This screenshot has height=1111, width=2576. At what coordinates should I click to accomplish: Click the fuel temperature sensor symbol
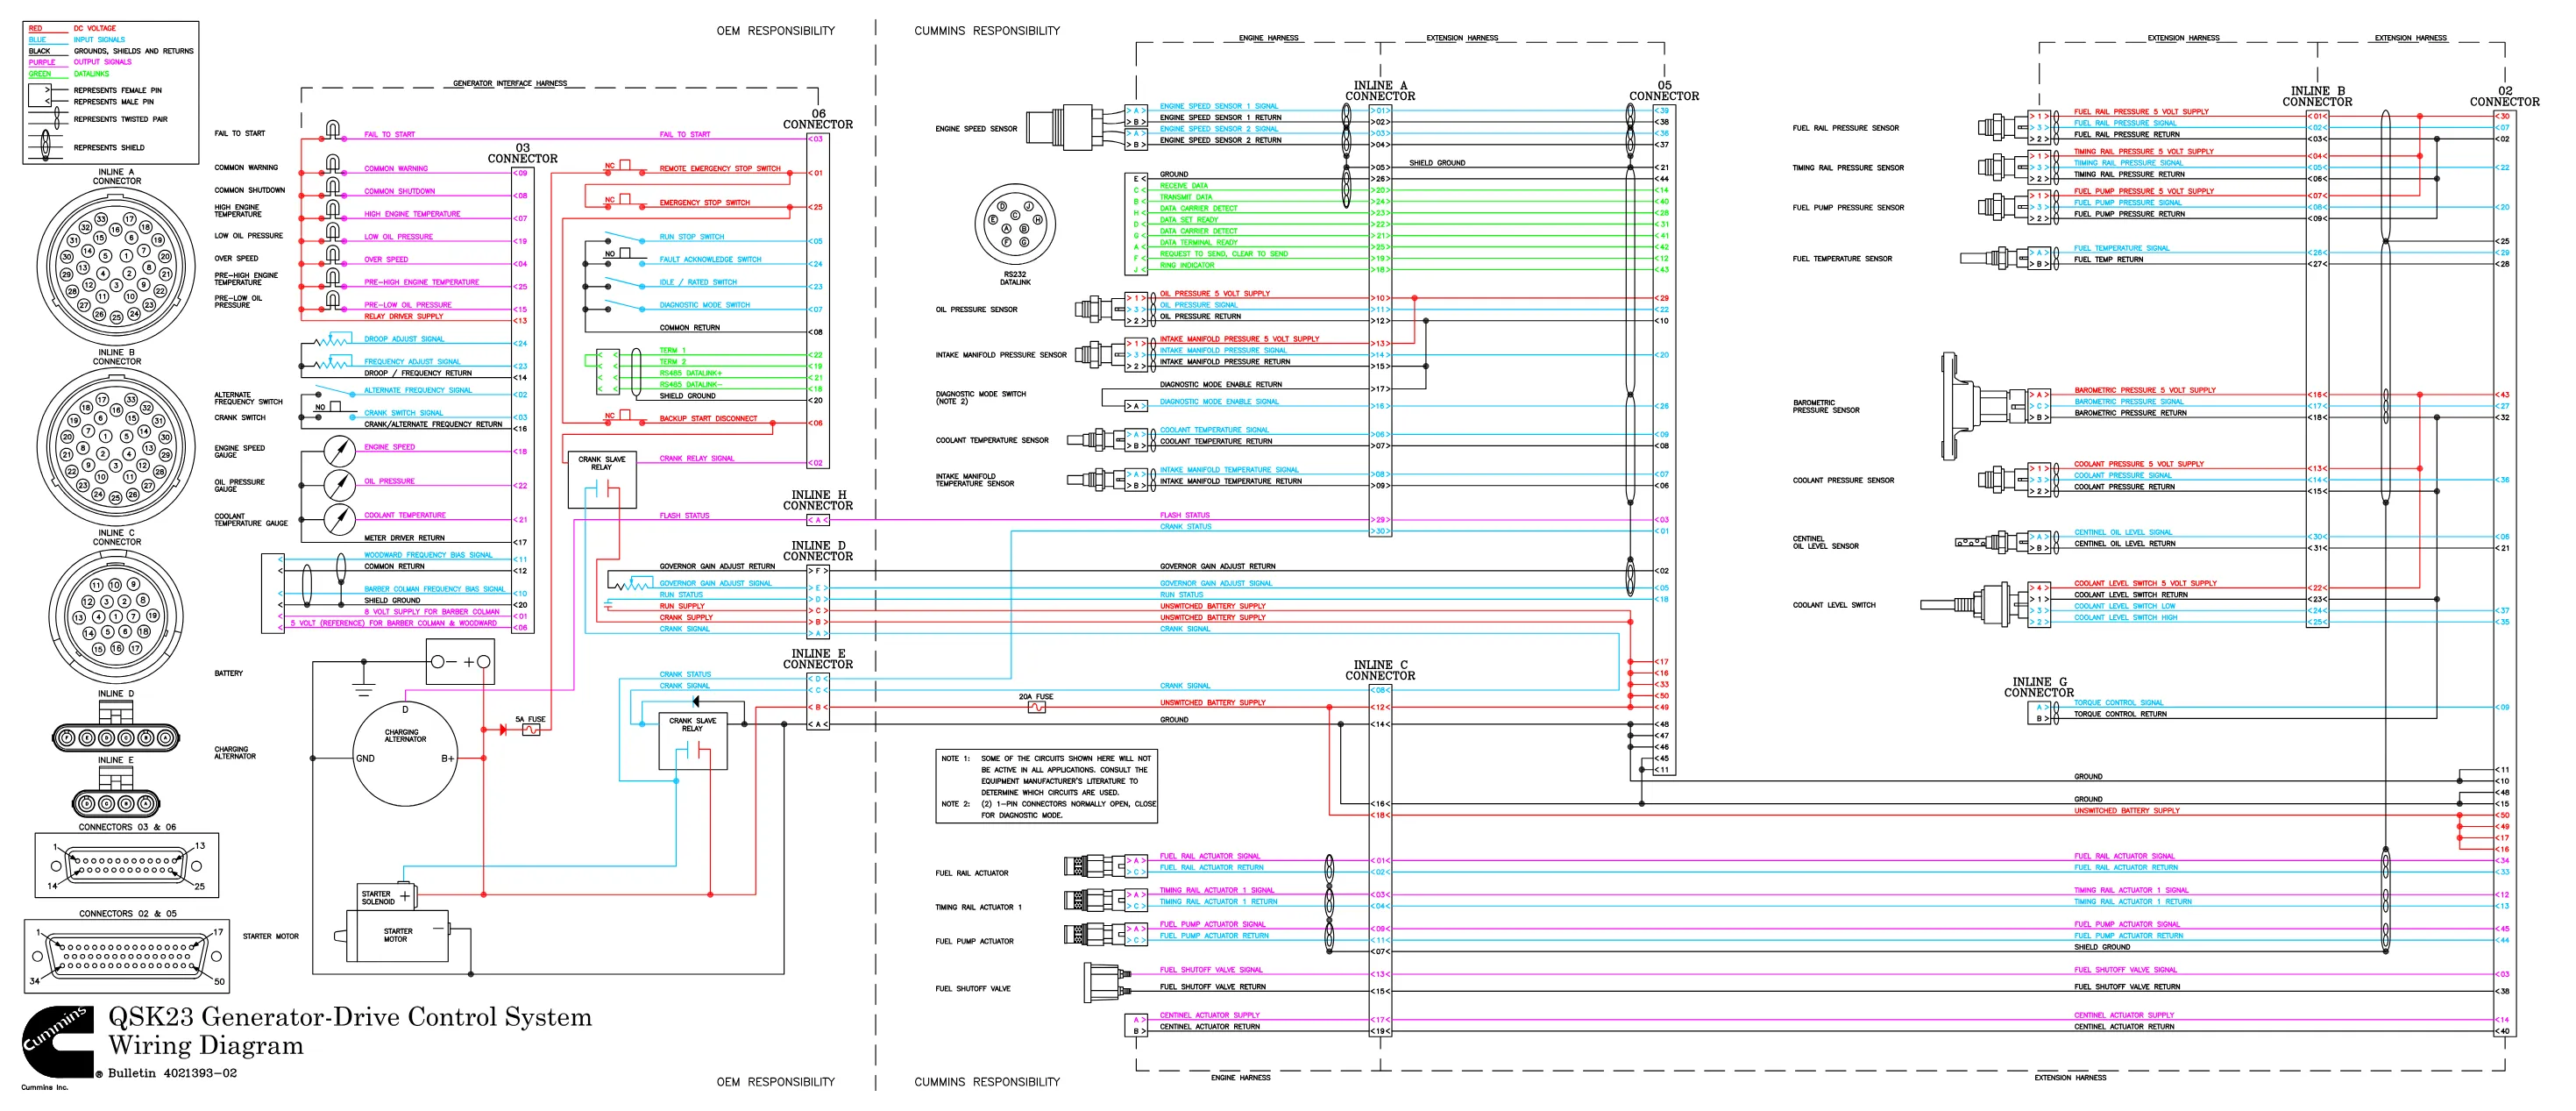click(x=1994, y=258)
